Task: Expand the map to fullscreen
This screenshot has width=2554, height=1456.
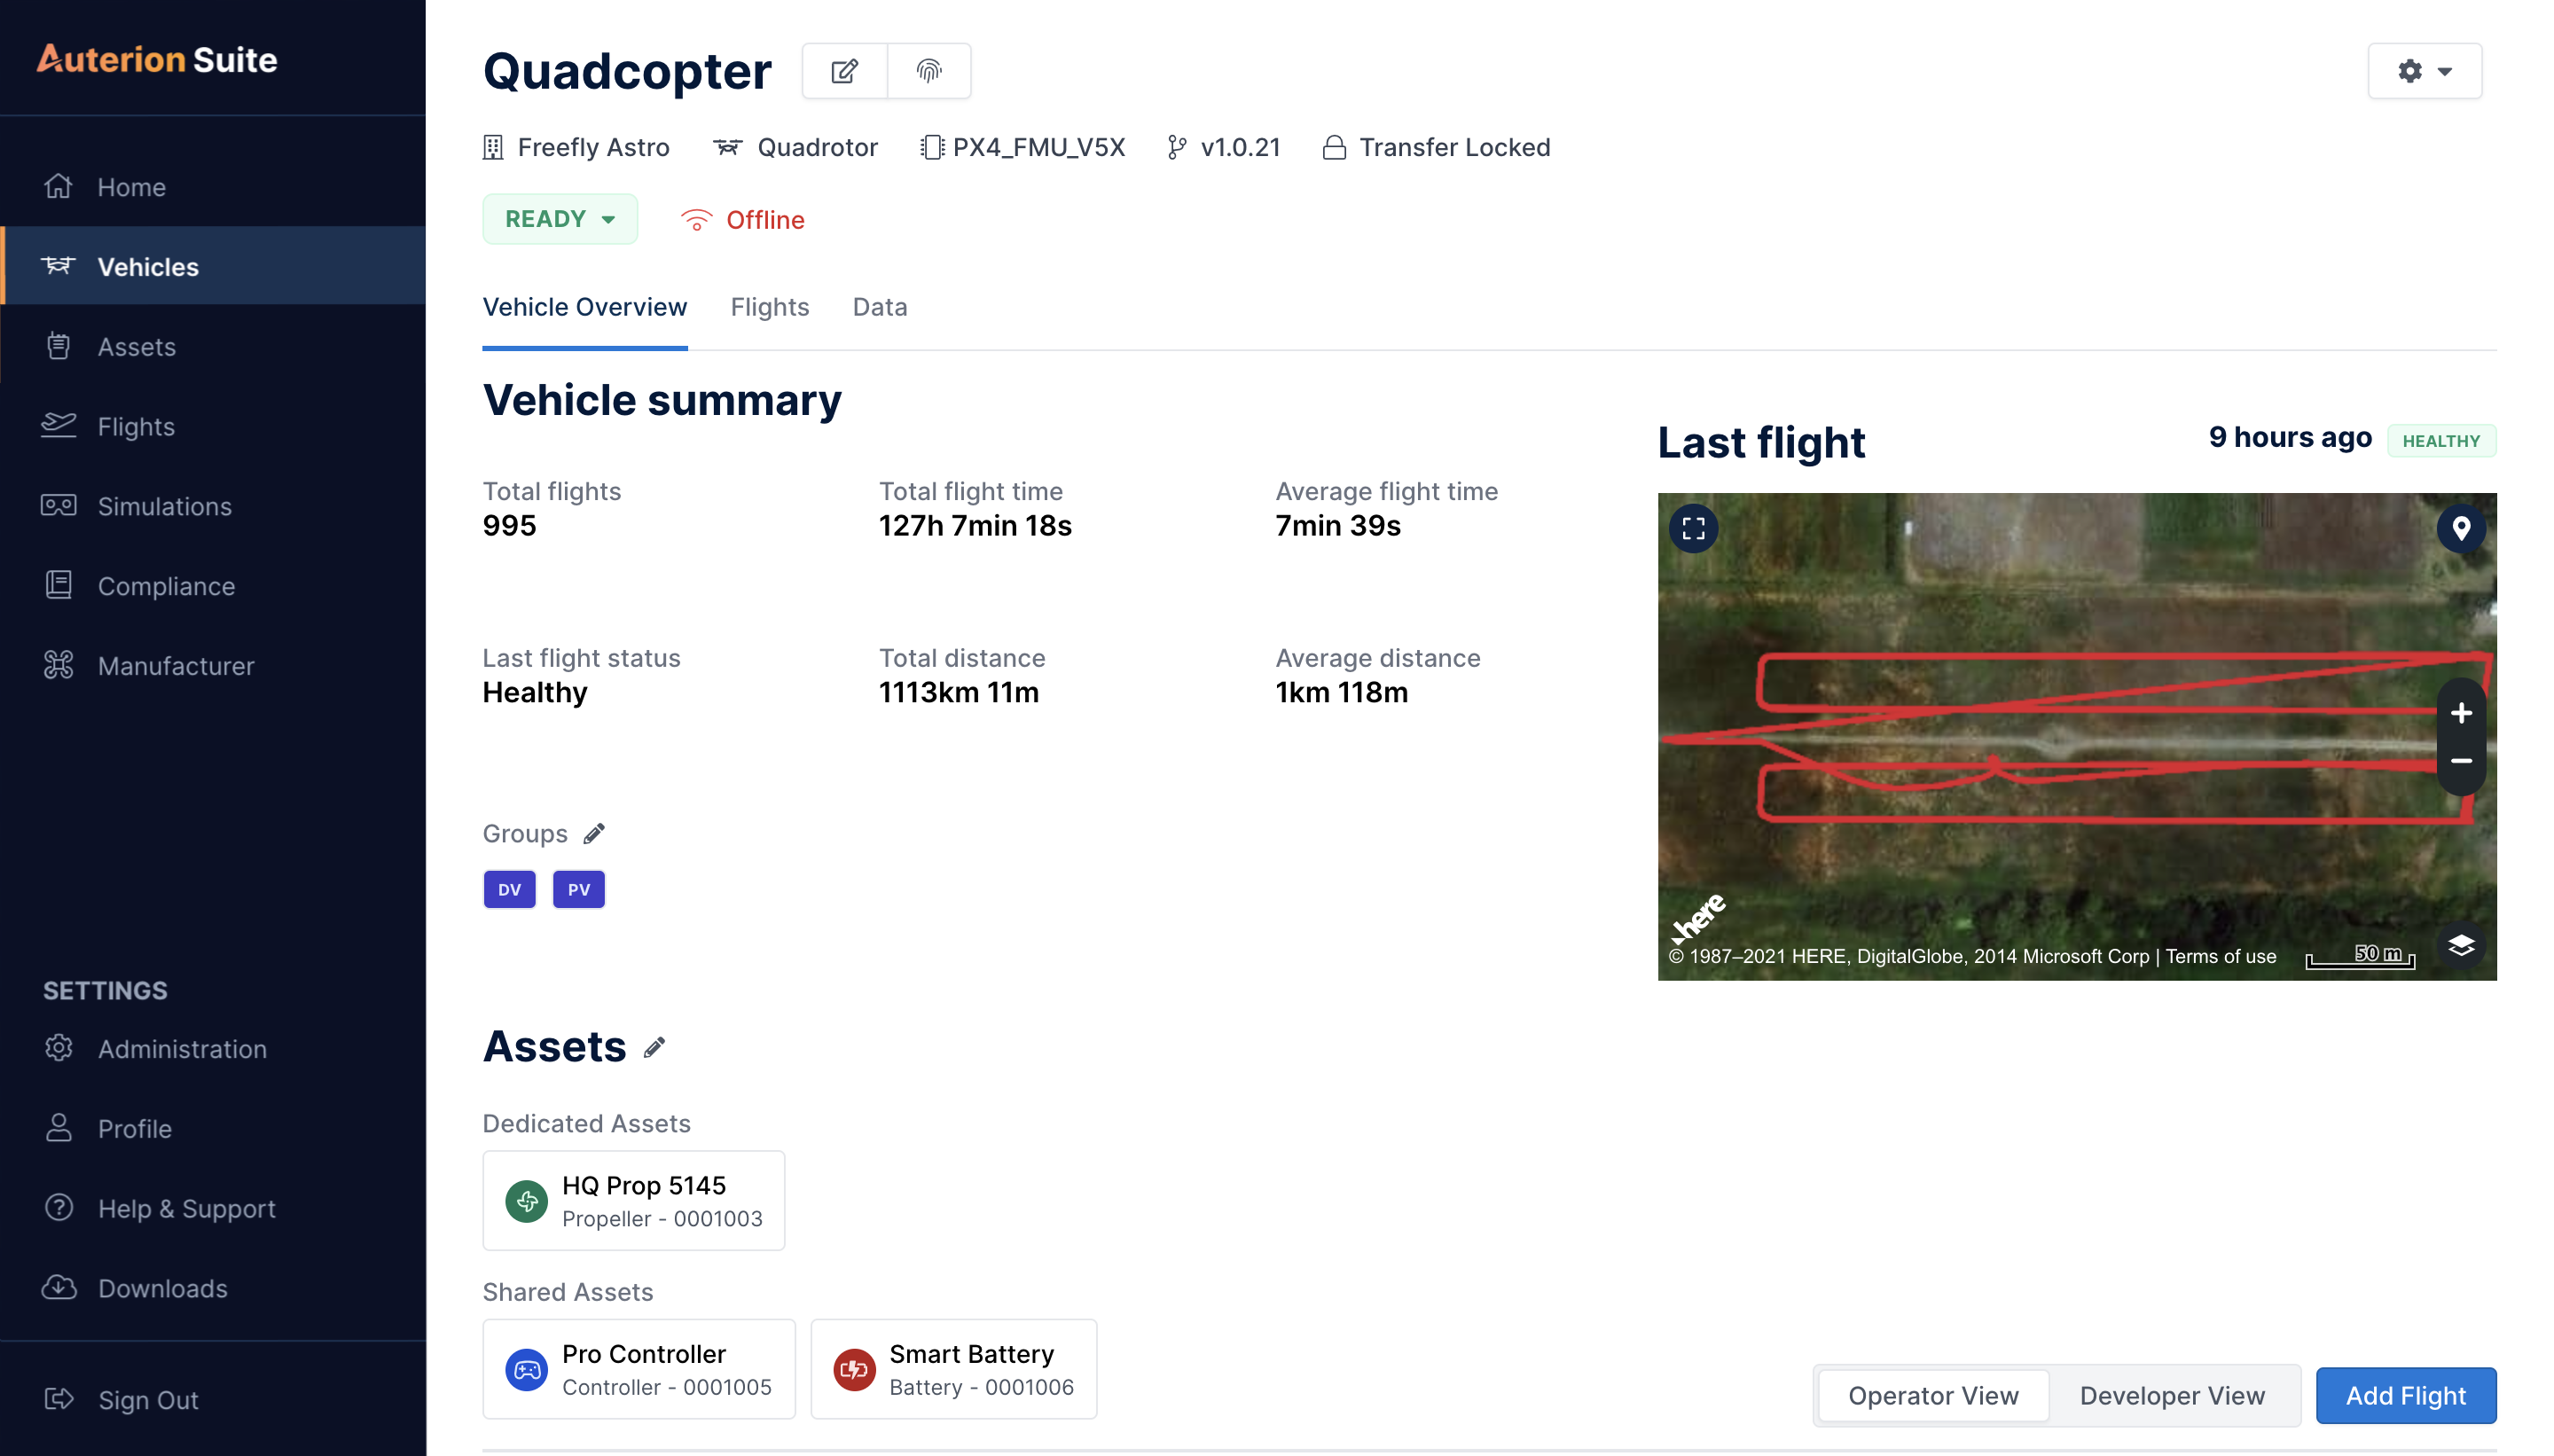Action: click(1694, 528)
